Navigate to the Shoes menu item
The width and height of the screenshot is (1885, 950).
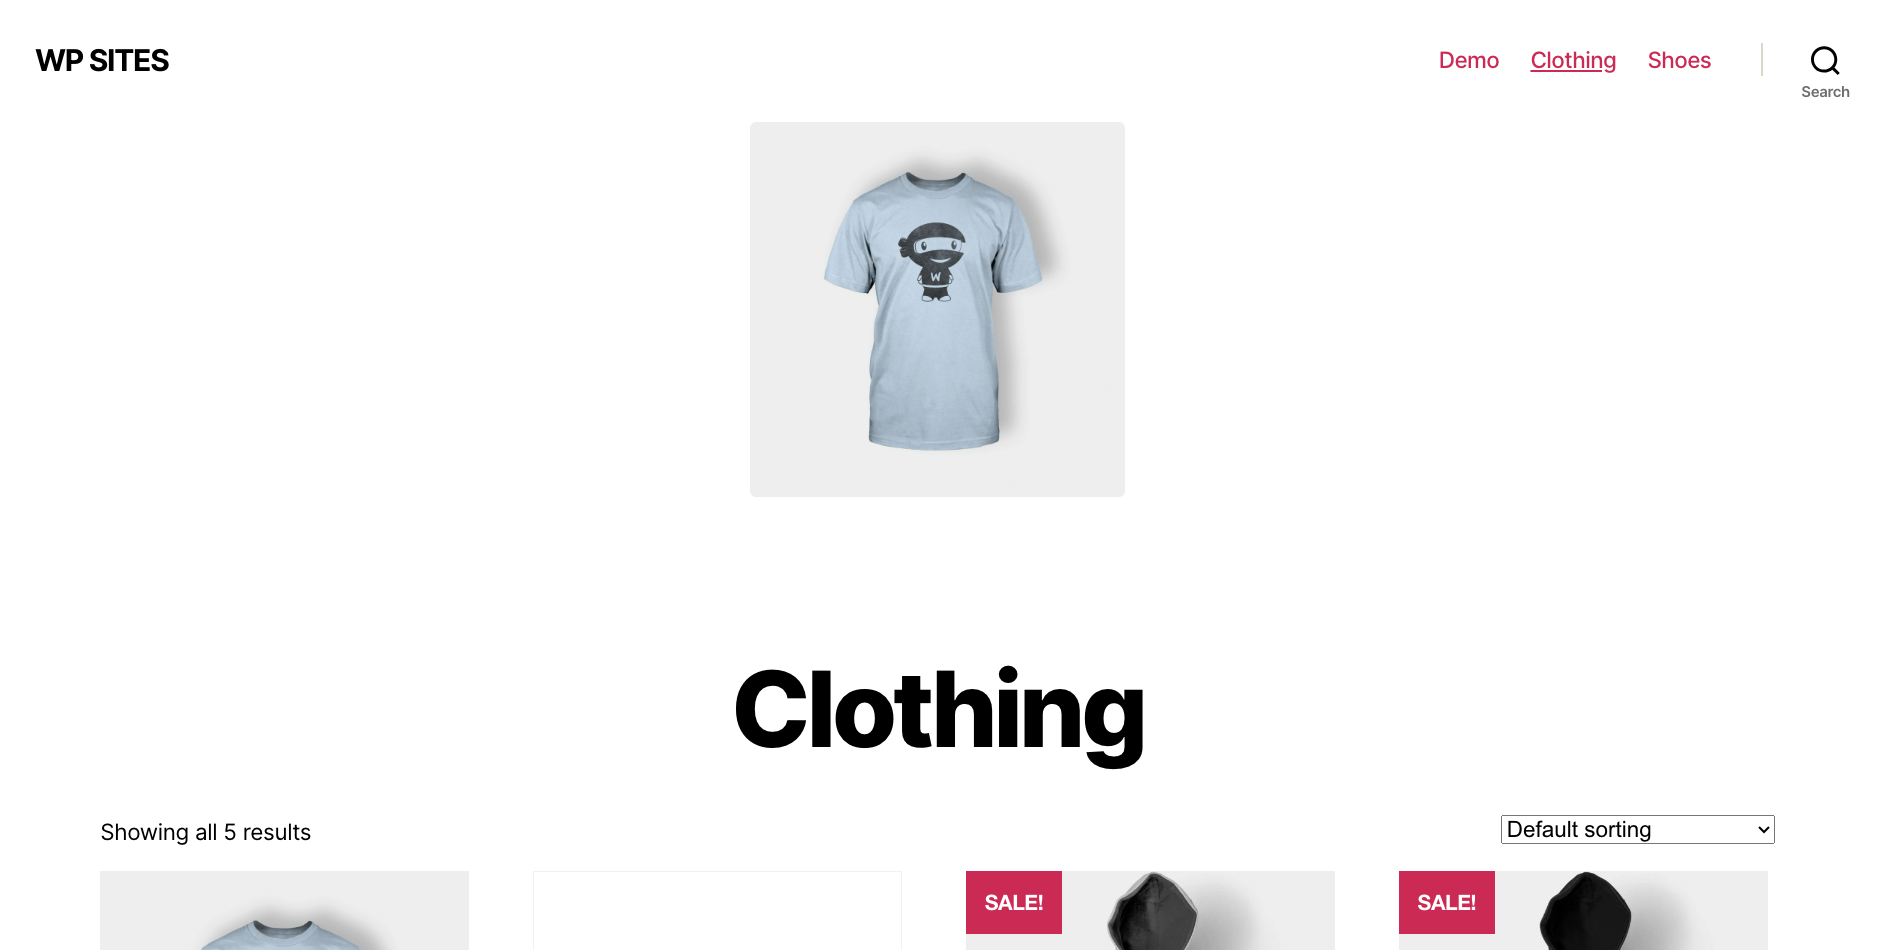[1679, 60]
